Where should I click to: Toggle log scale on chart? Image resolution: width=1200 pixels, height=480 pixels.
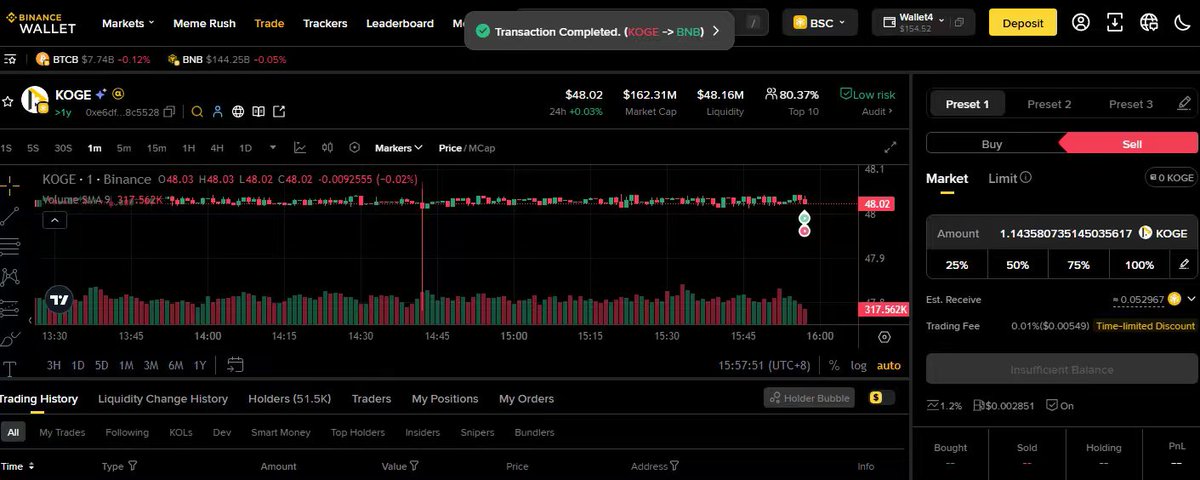coord(858,366)
